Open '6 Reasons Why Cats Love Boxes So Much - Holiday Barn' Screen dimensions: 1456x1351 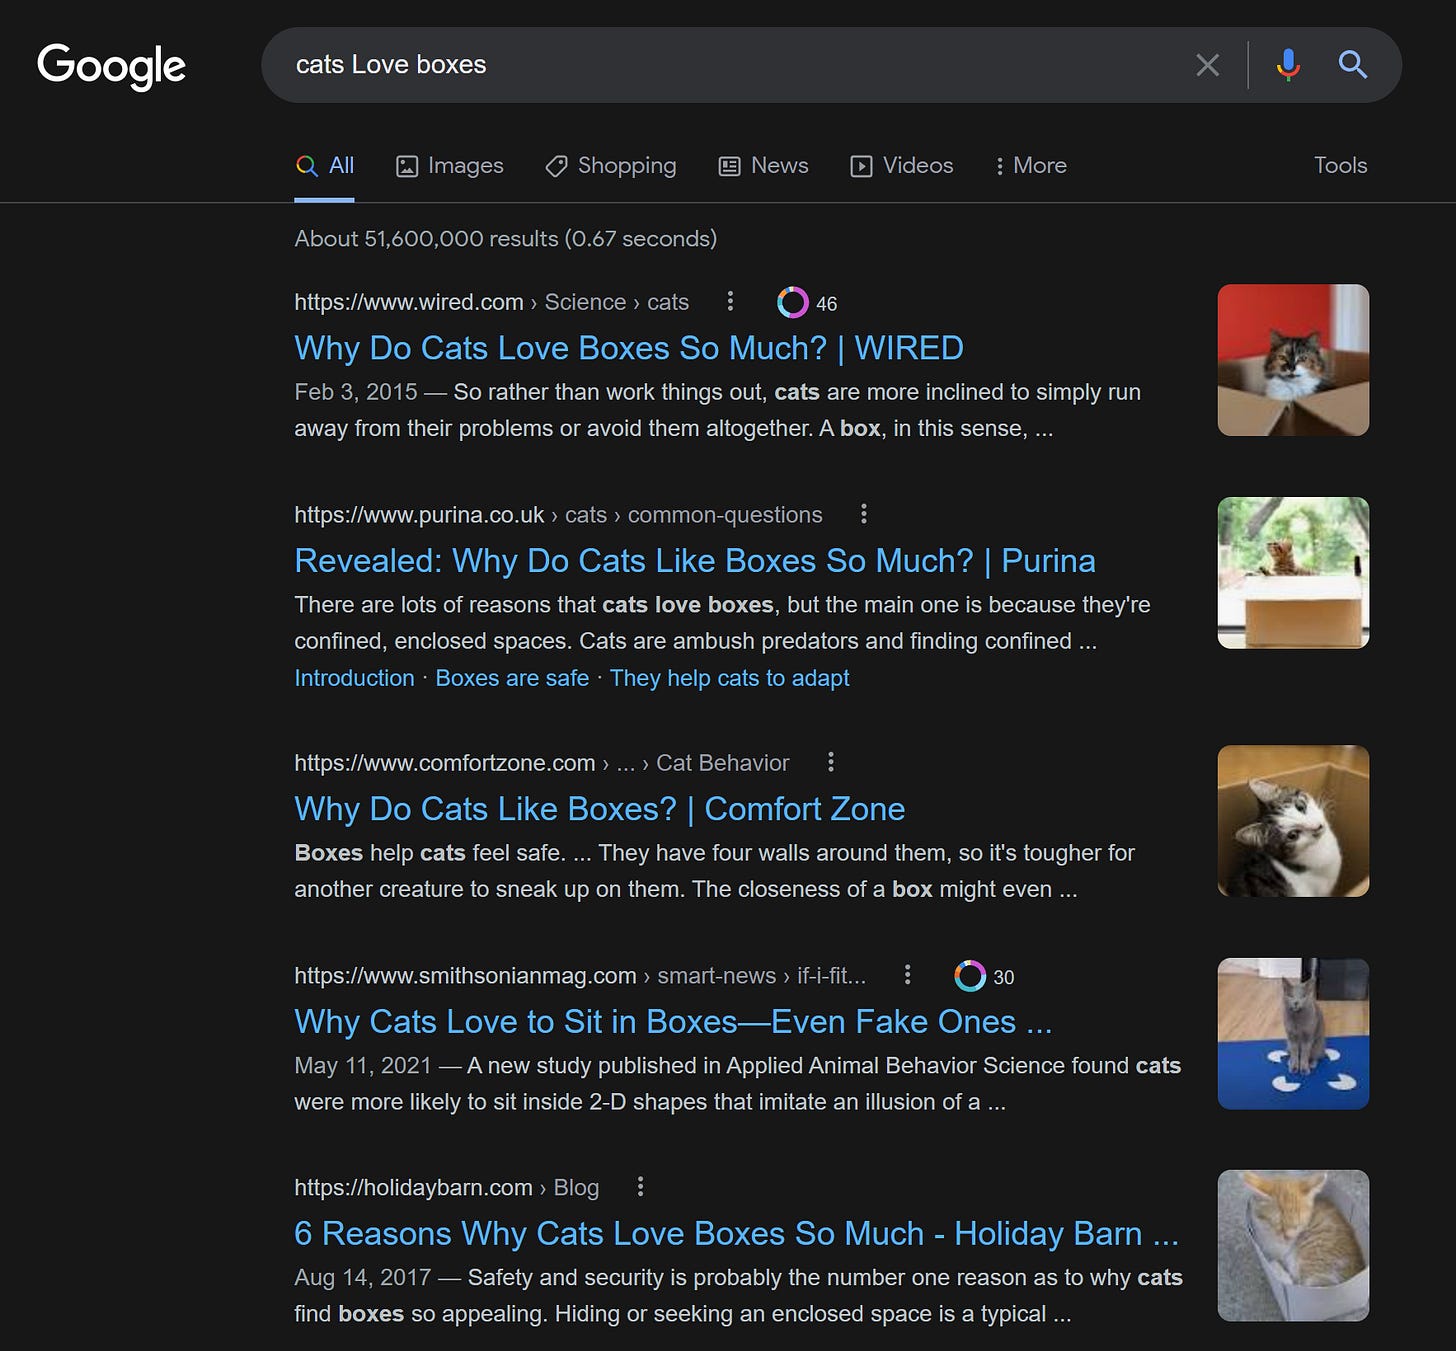click(x=736, y=1234)
